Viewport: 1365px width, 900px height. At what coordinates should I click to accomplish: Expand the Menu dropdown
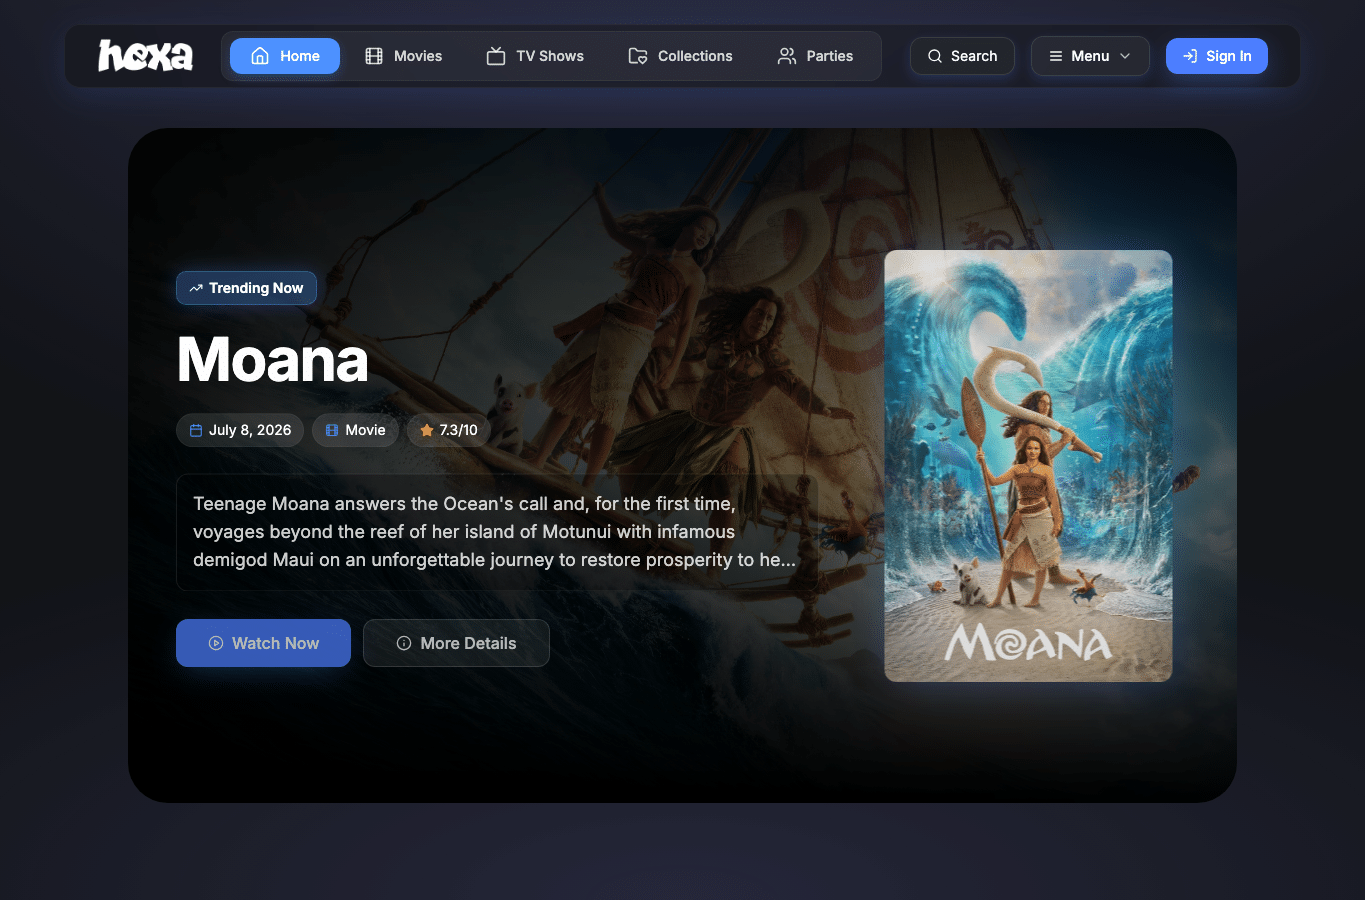pos(1090,56)
